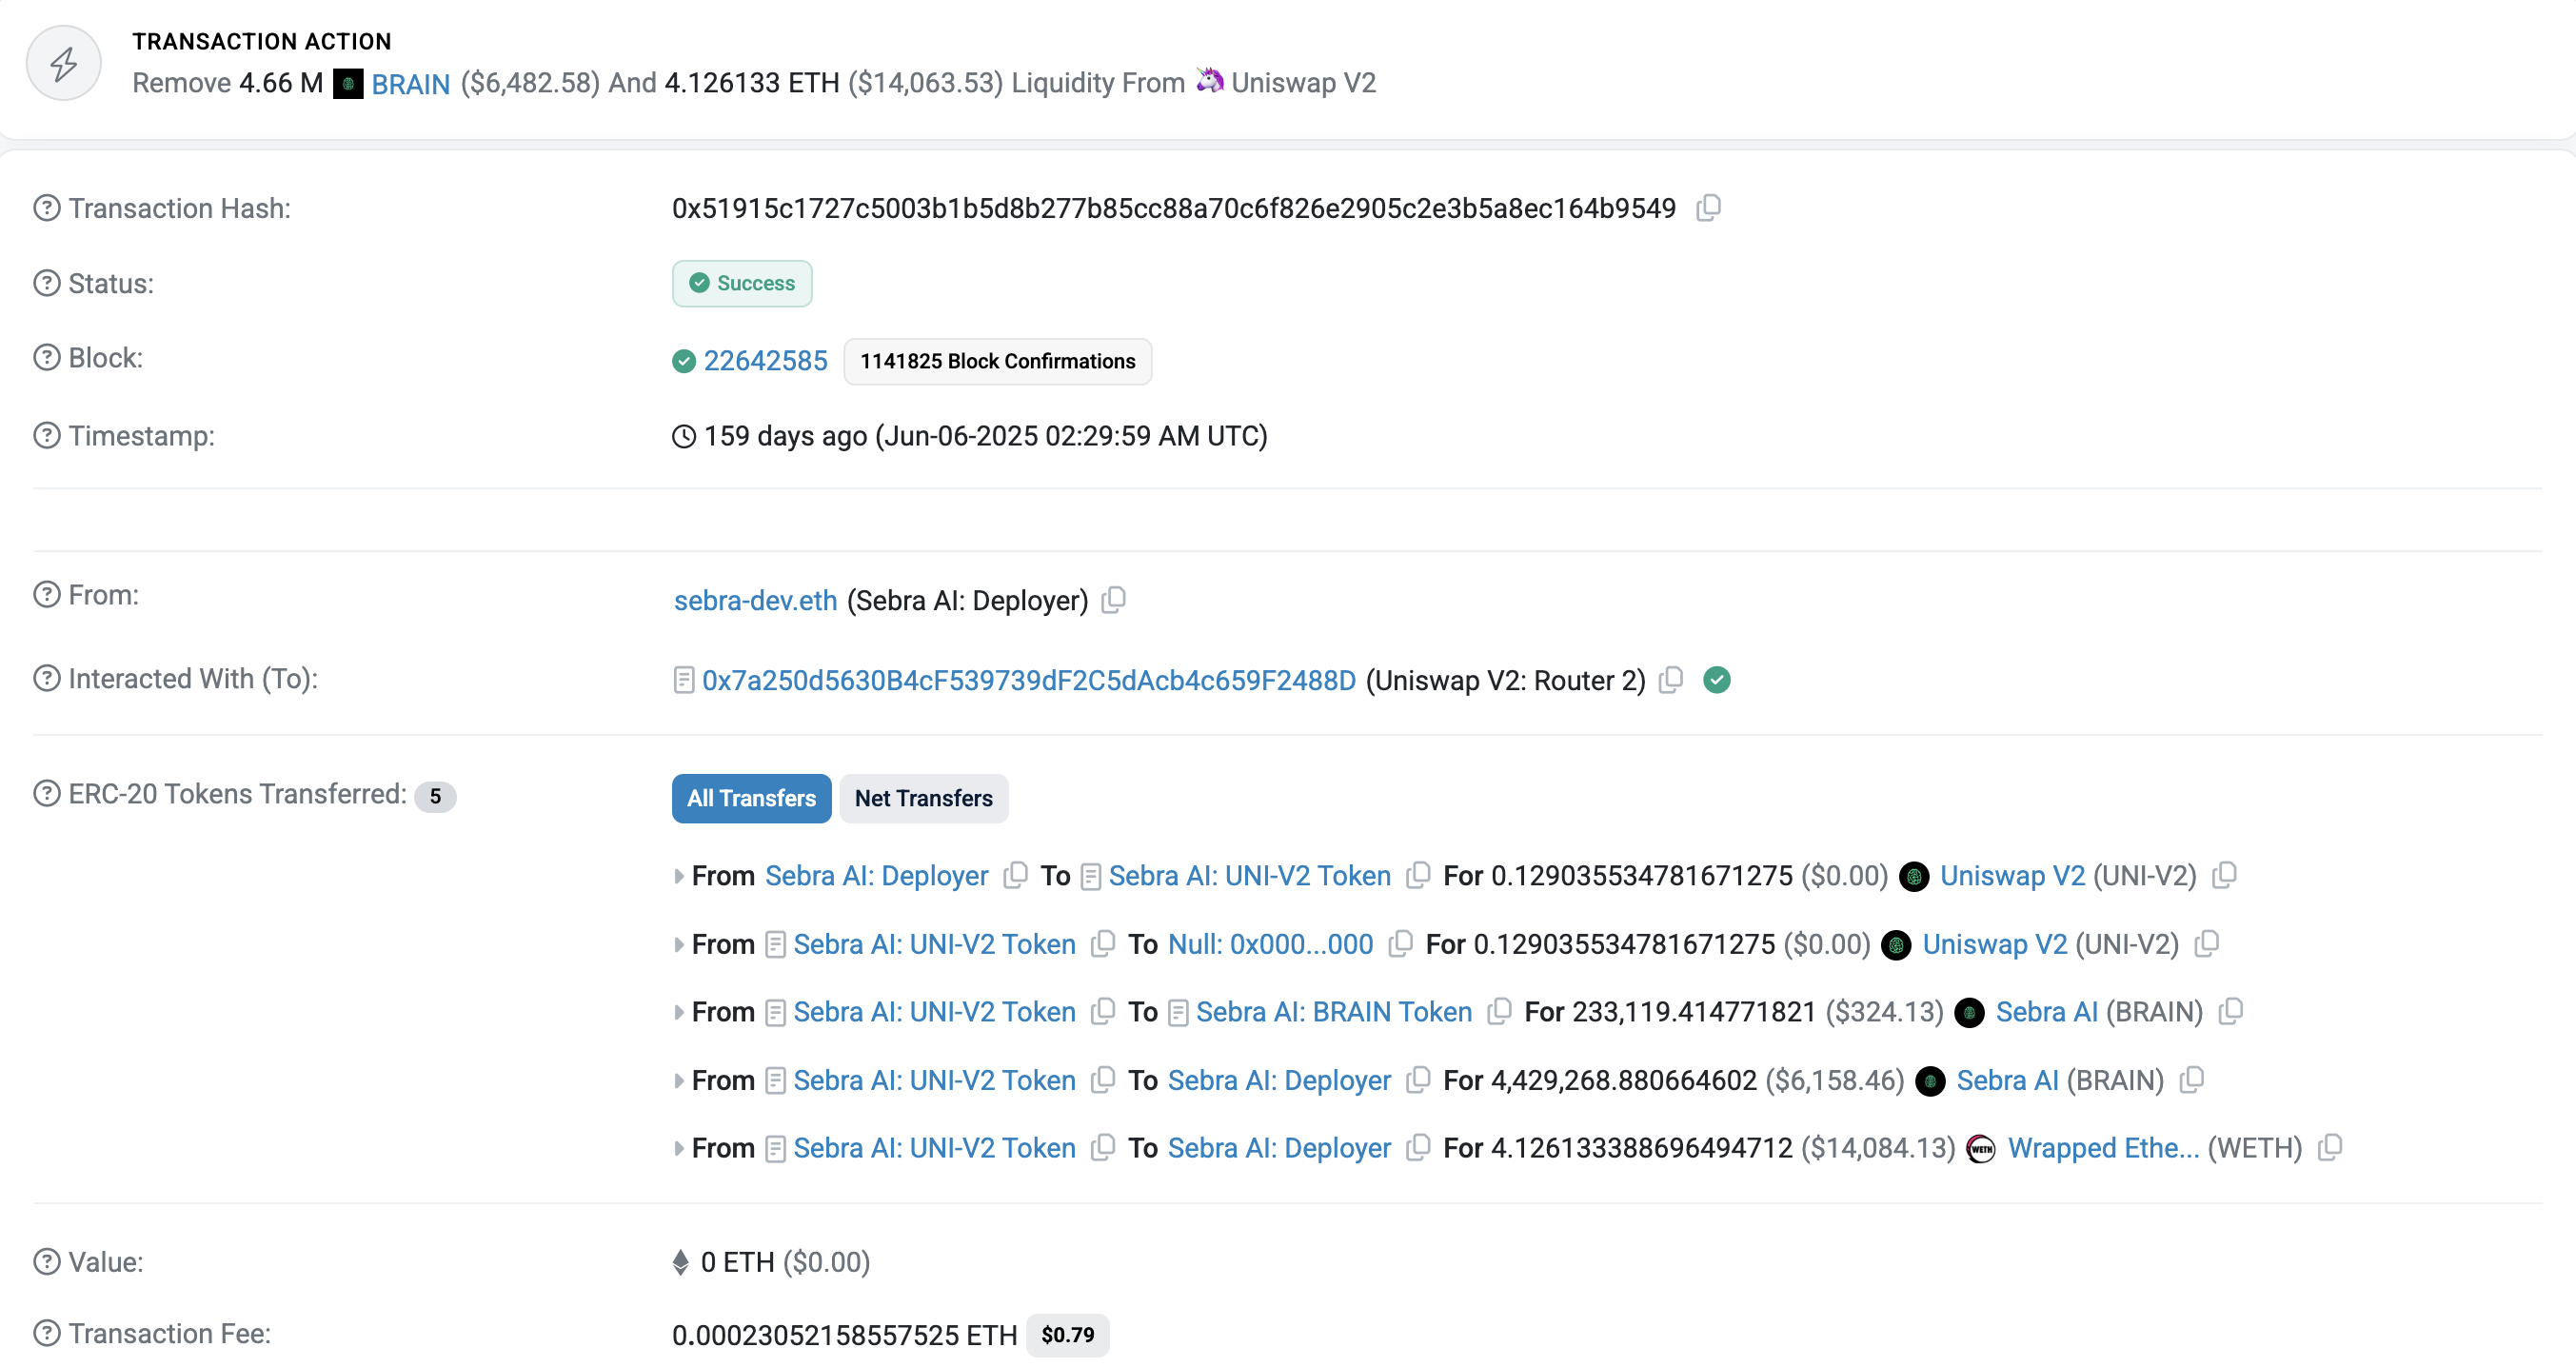Viewport: 2576px width, 1367px height.
Task: Expand the transfer row to Null: 0x000...000
Action: click(x=679, y=944)
